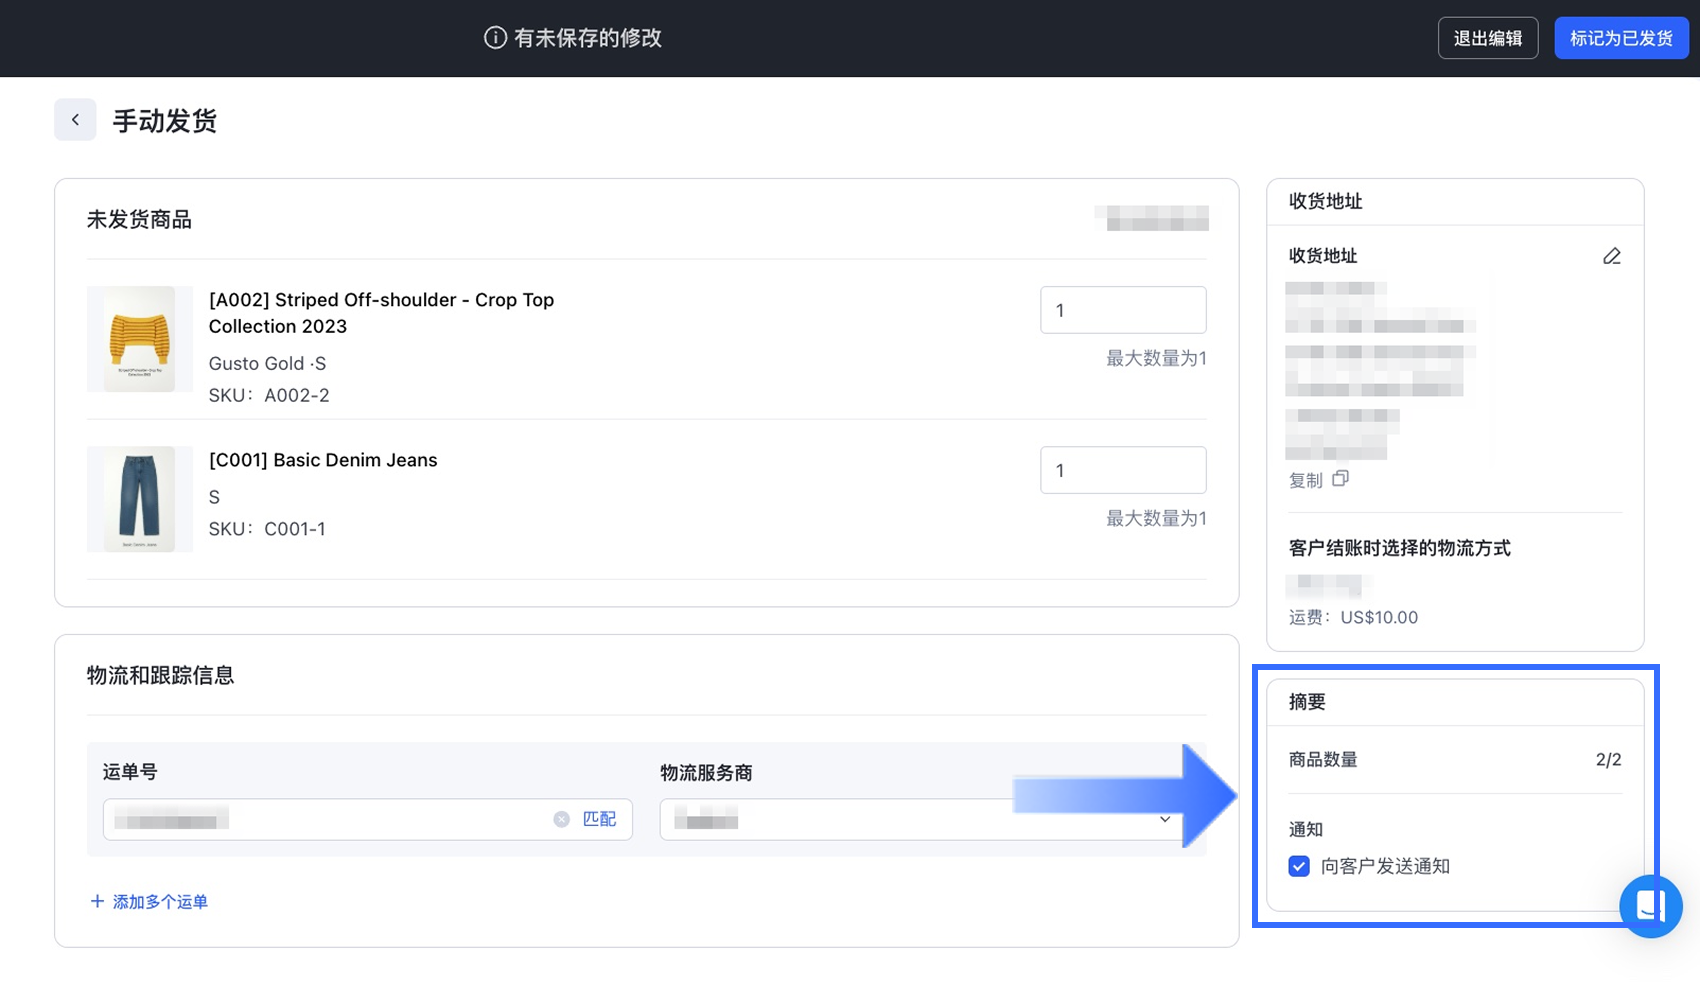Click quantity field for Striped Off-shoulder top
Screen dimensions: 1700x990
click(1122, 310)
